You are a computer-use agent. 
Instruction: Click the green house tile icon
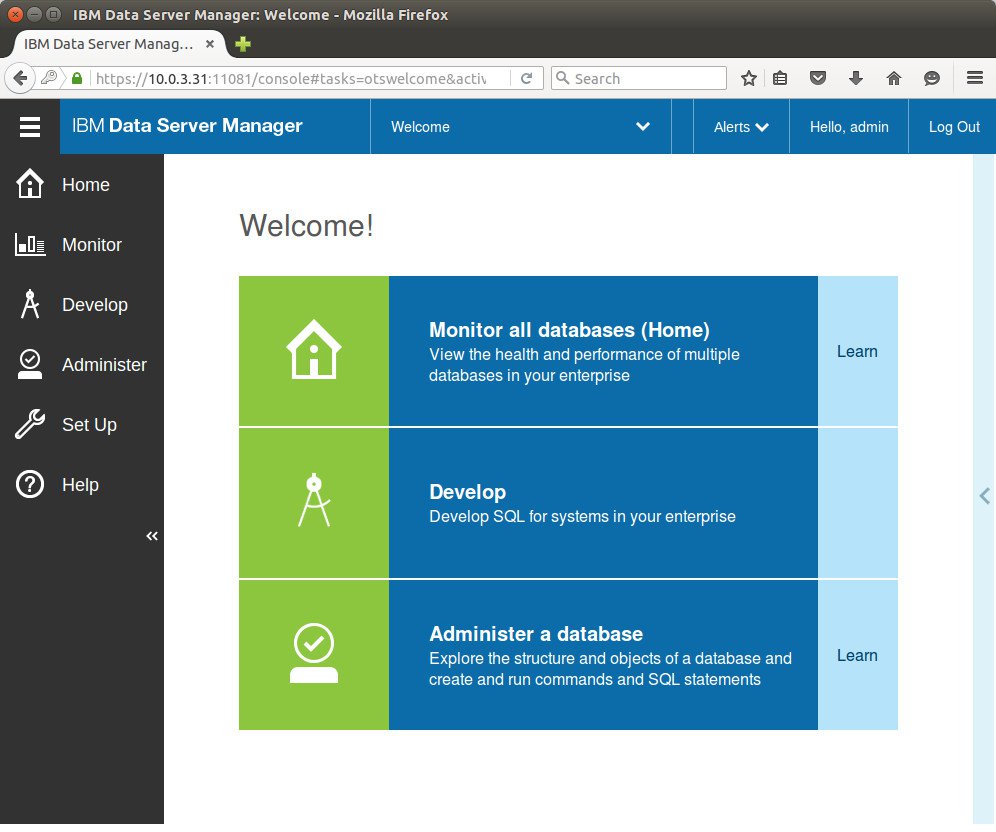pyautogui.click(x=314, y=351)
